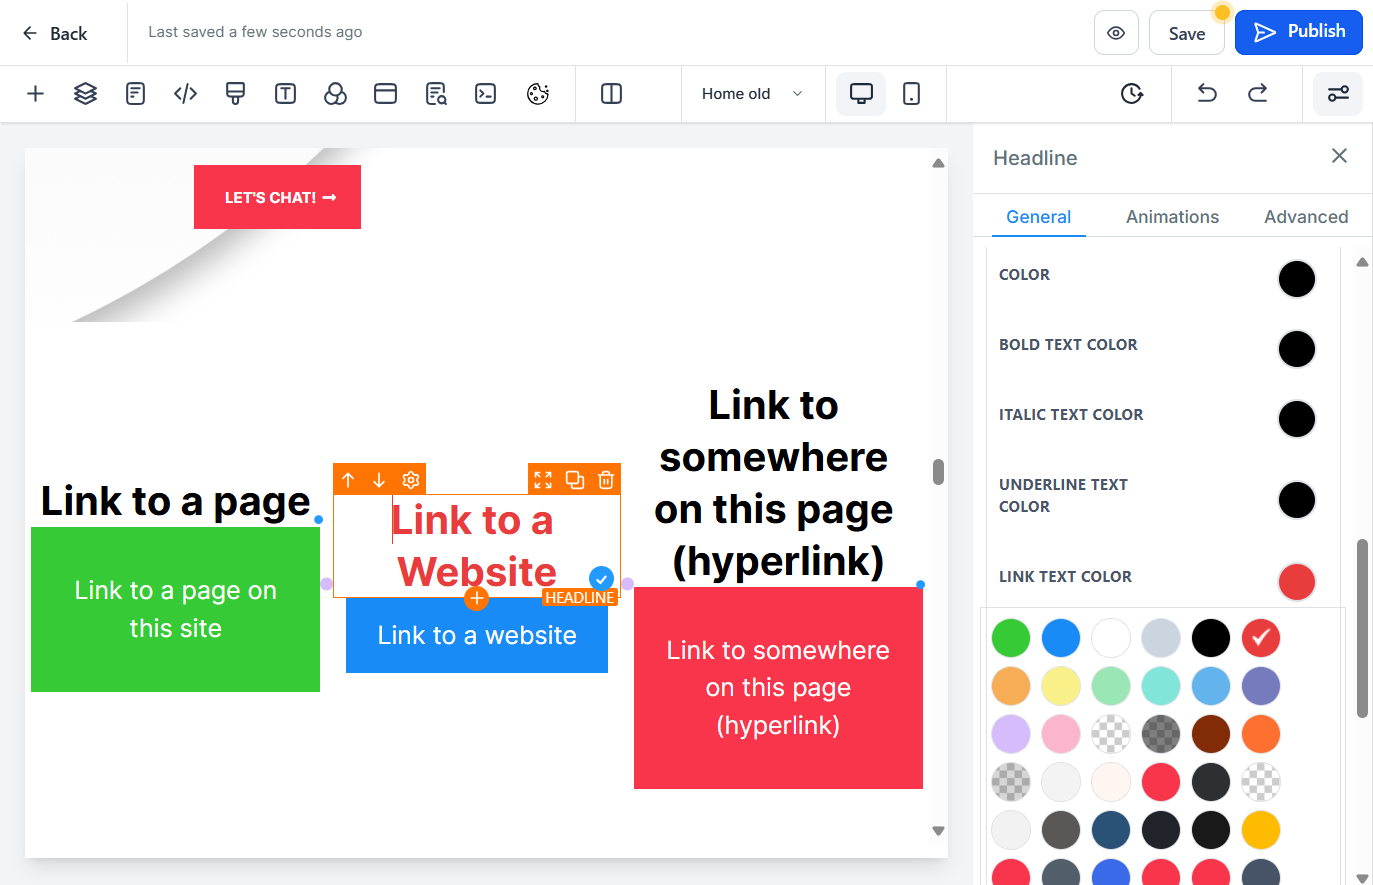Expand headline element fullscreen icon
This screenshot has width=1373, height=885.
(x=543, y=480)
